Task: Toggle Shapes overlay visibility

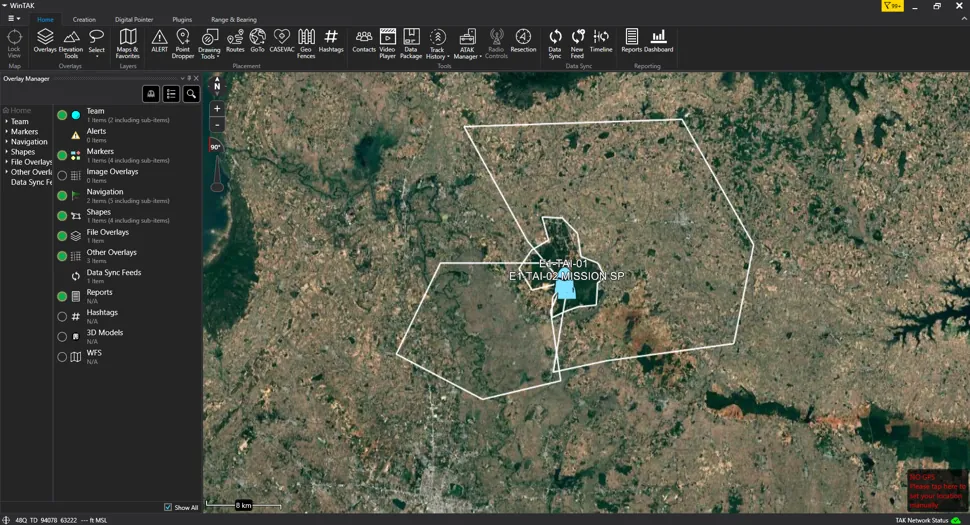Action: coord(62,216)
